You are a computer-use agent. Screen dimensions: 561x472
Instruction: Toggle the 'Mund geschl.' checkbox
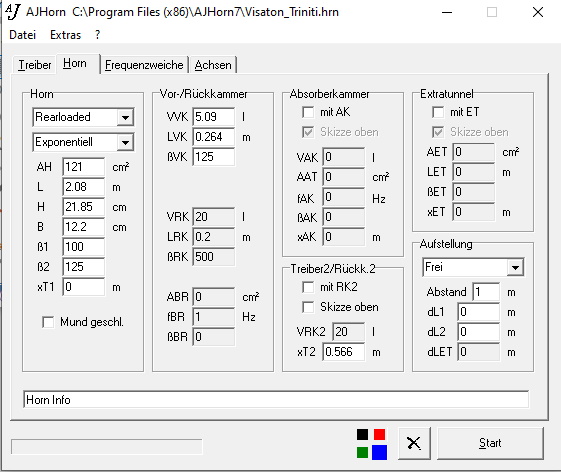(48, 322)
